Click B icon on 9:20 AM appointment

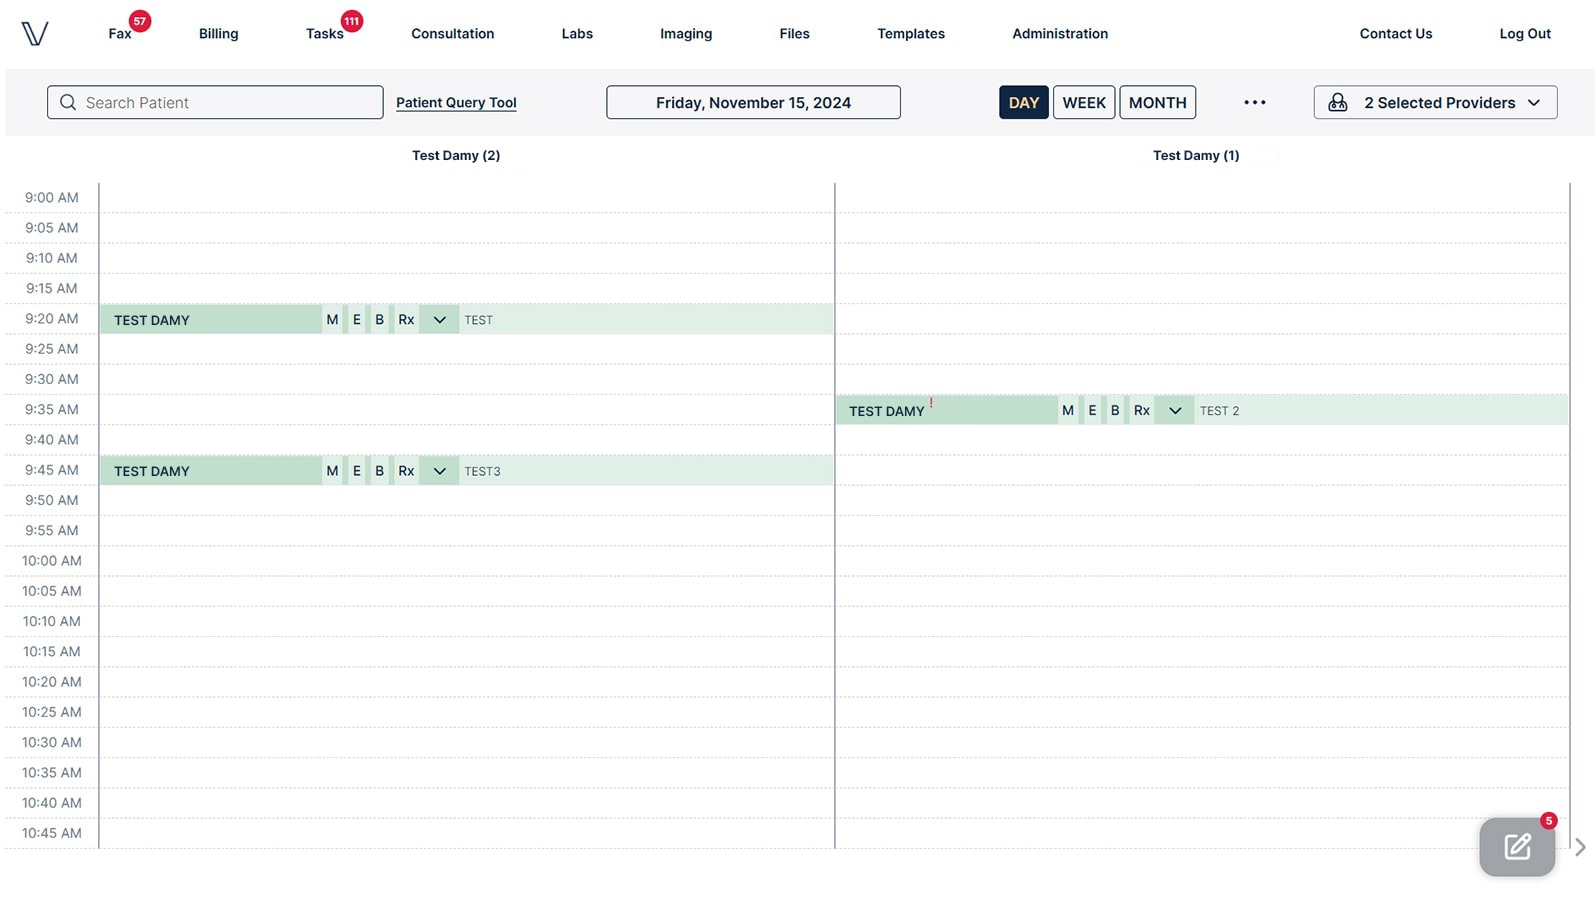379,320
